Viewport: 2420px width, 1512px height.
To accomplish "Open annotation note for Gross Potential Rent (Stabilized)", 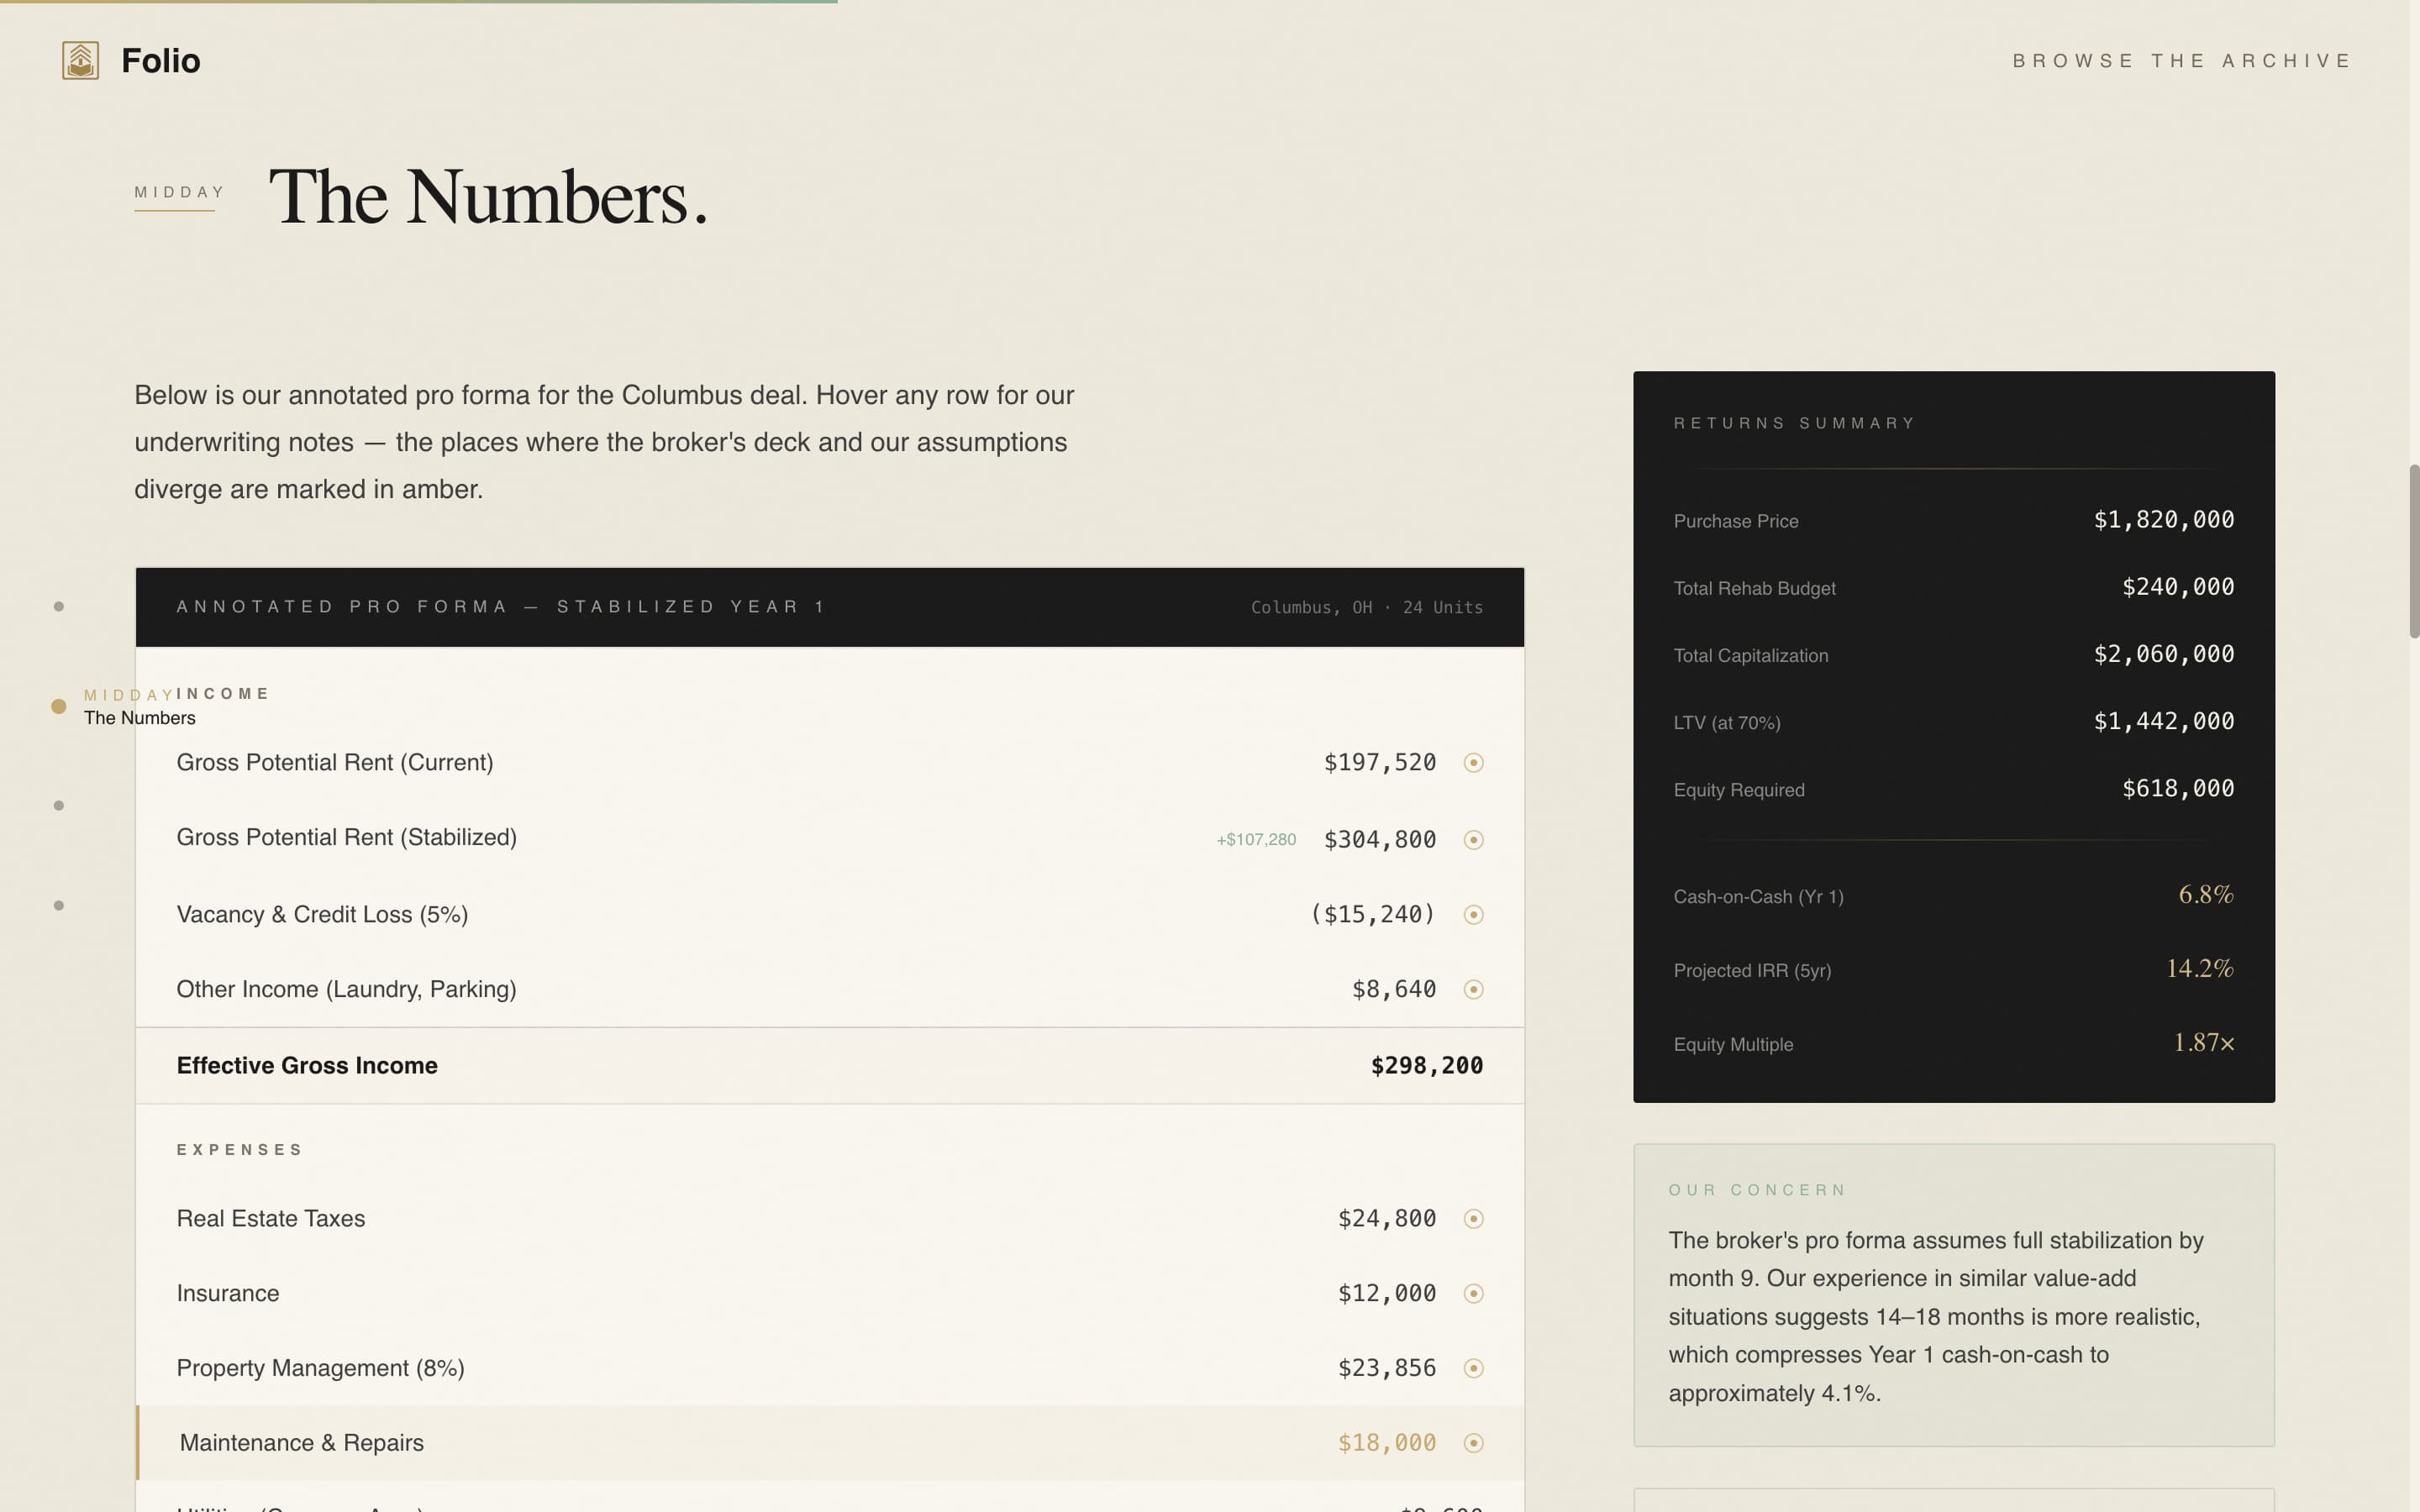I will pyautogui.click(x=1473, y=839).
